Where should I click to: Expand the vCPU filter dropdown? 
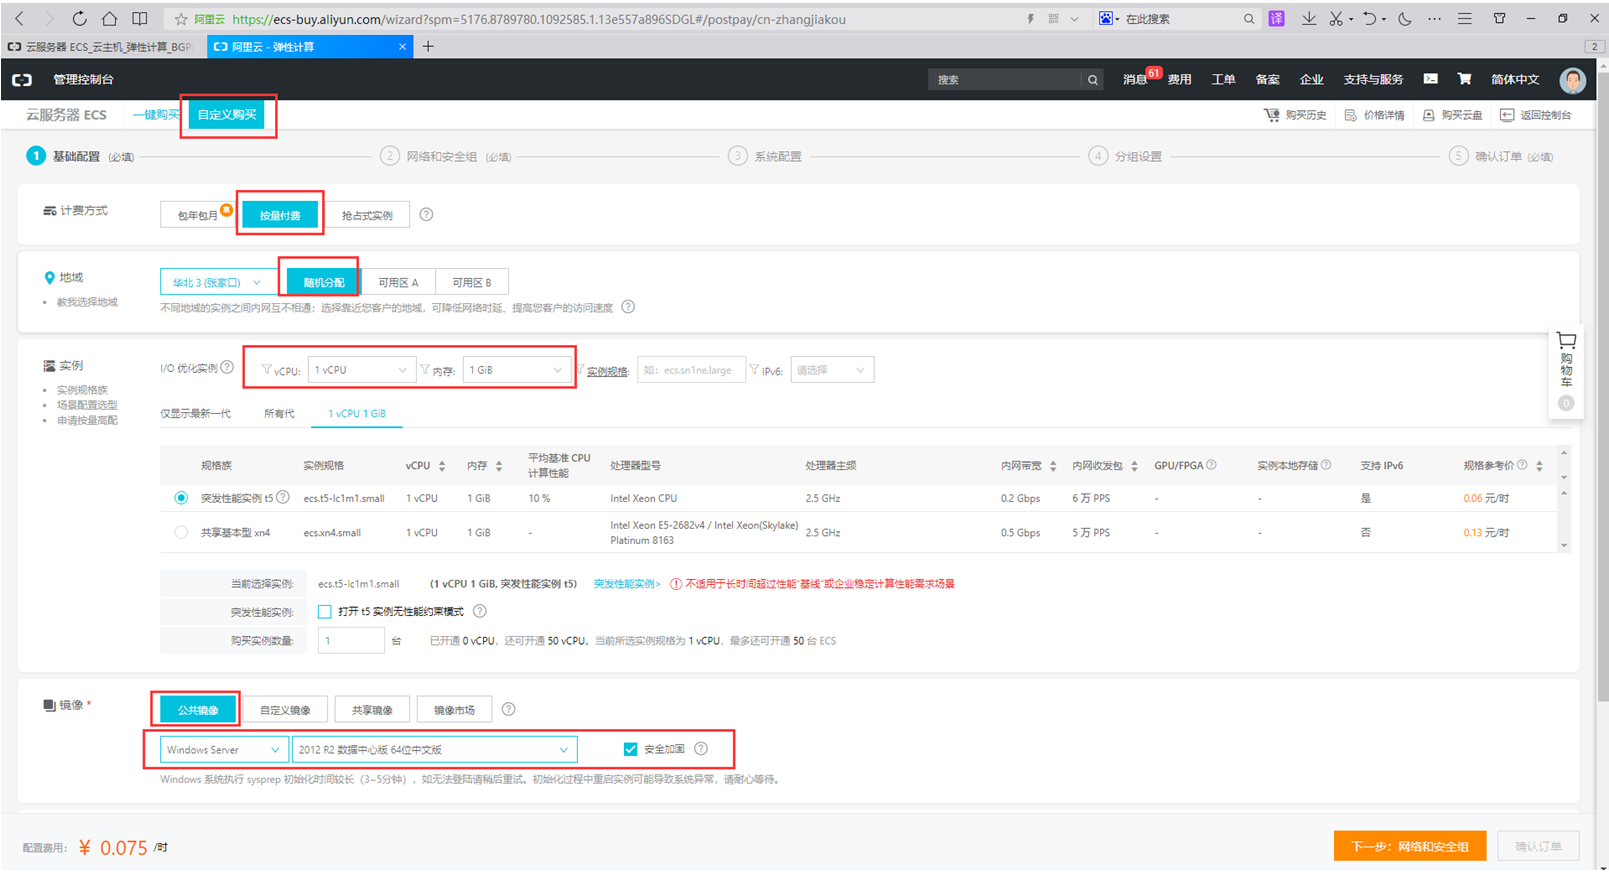click(x=360, y=370)
